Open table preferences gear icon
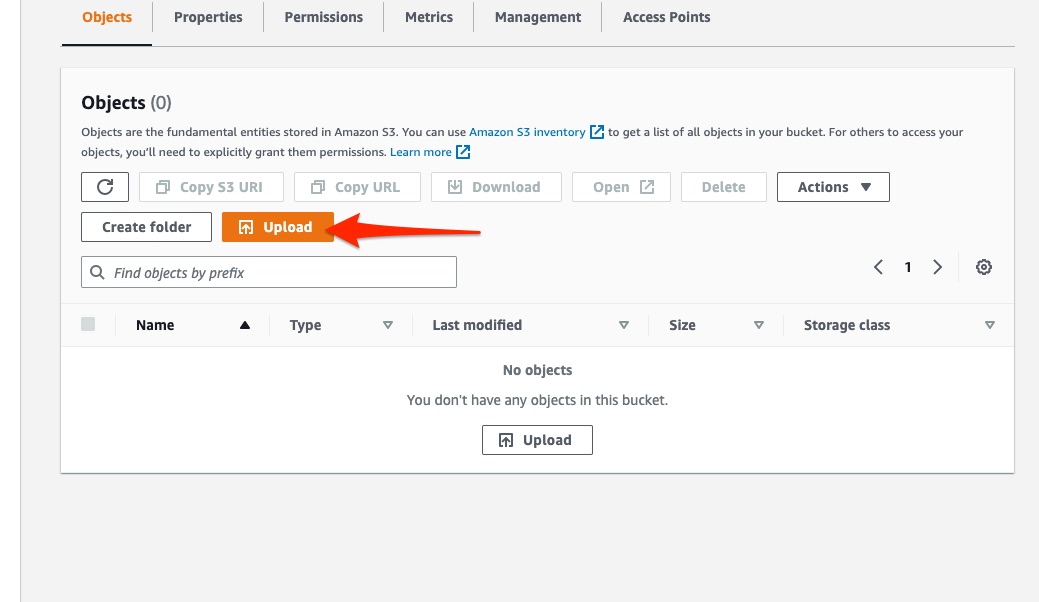Screen dimensions: 1039x602 coord(984,267)
